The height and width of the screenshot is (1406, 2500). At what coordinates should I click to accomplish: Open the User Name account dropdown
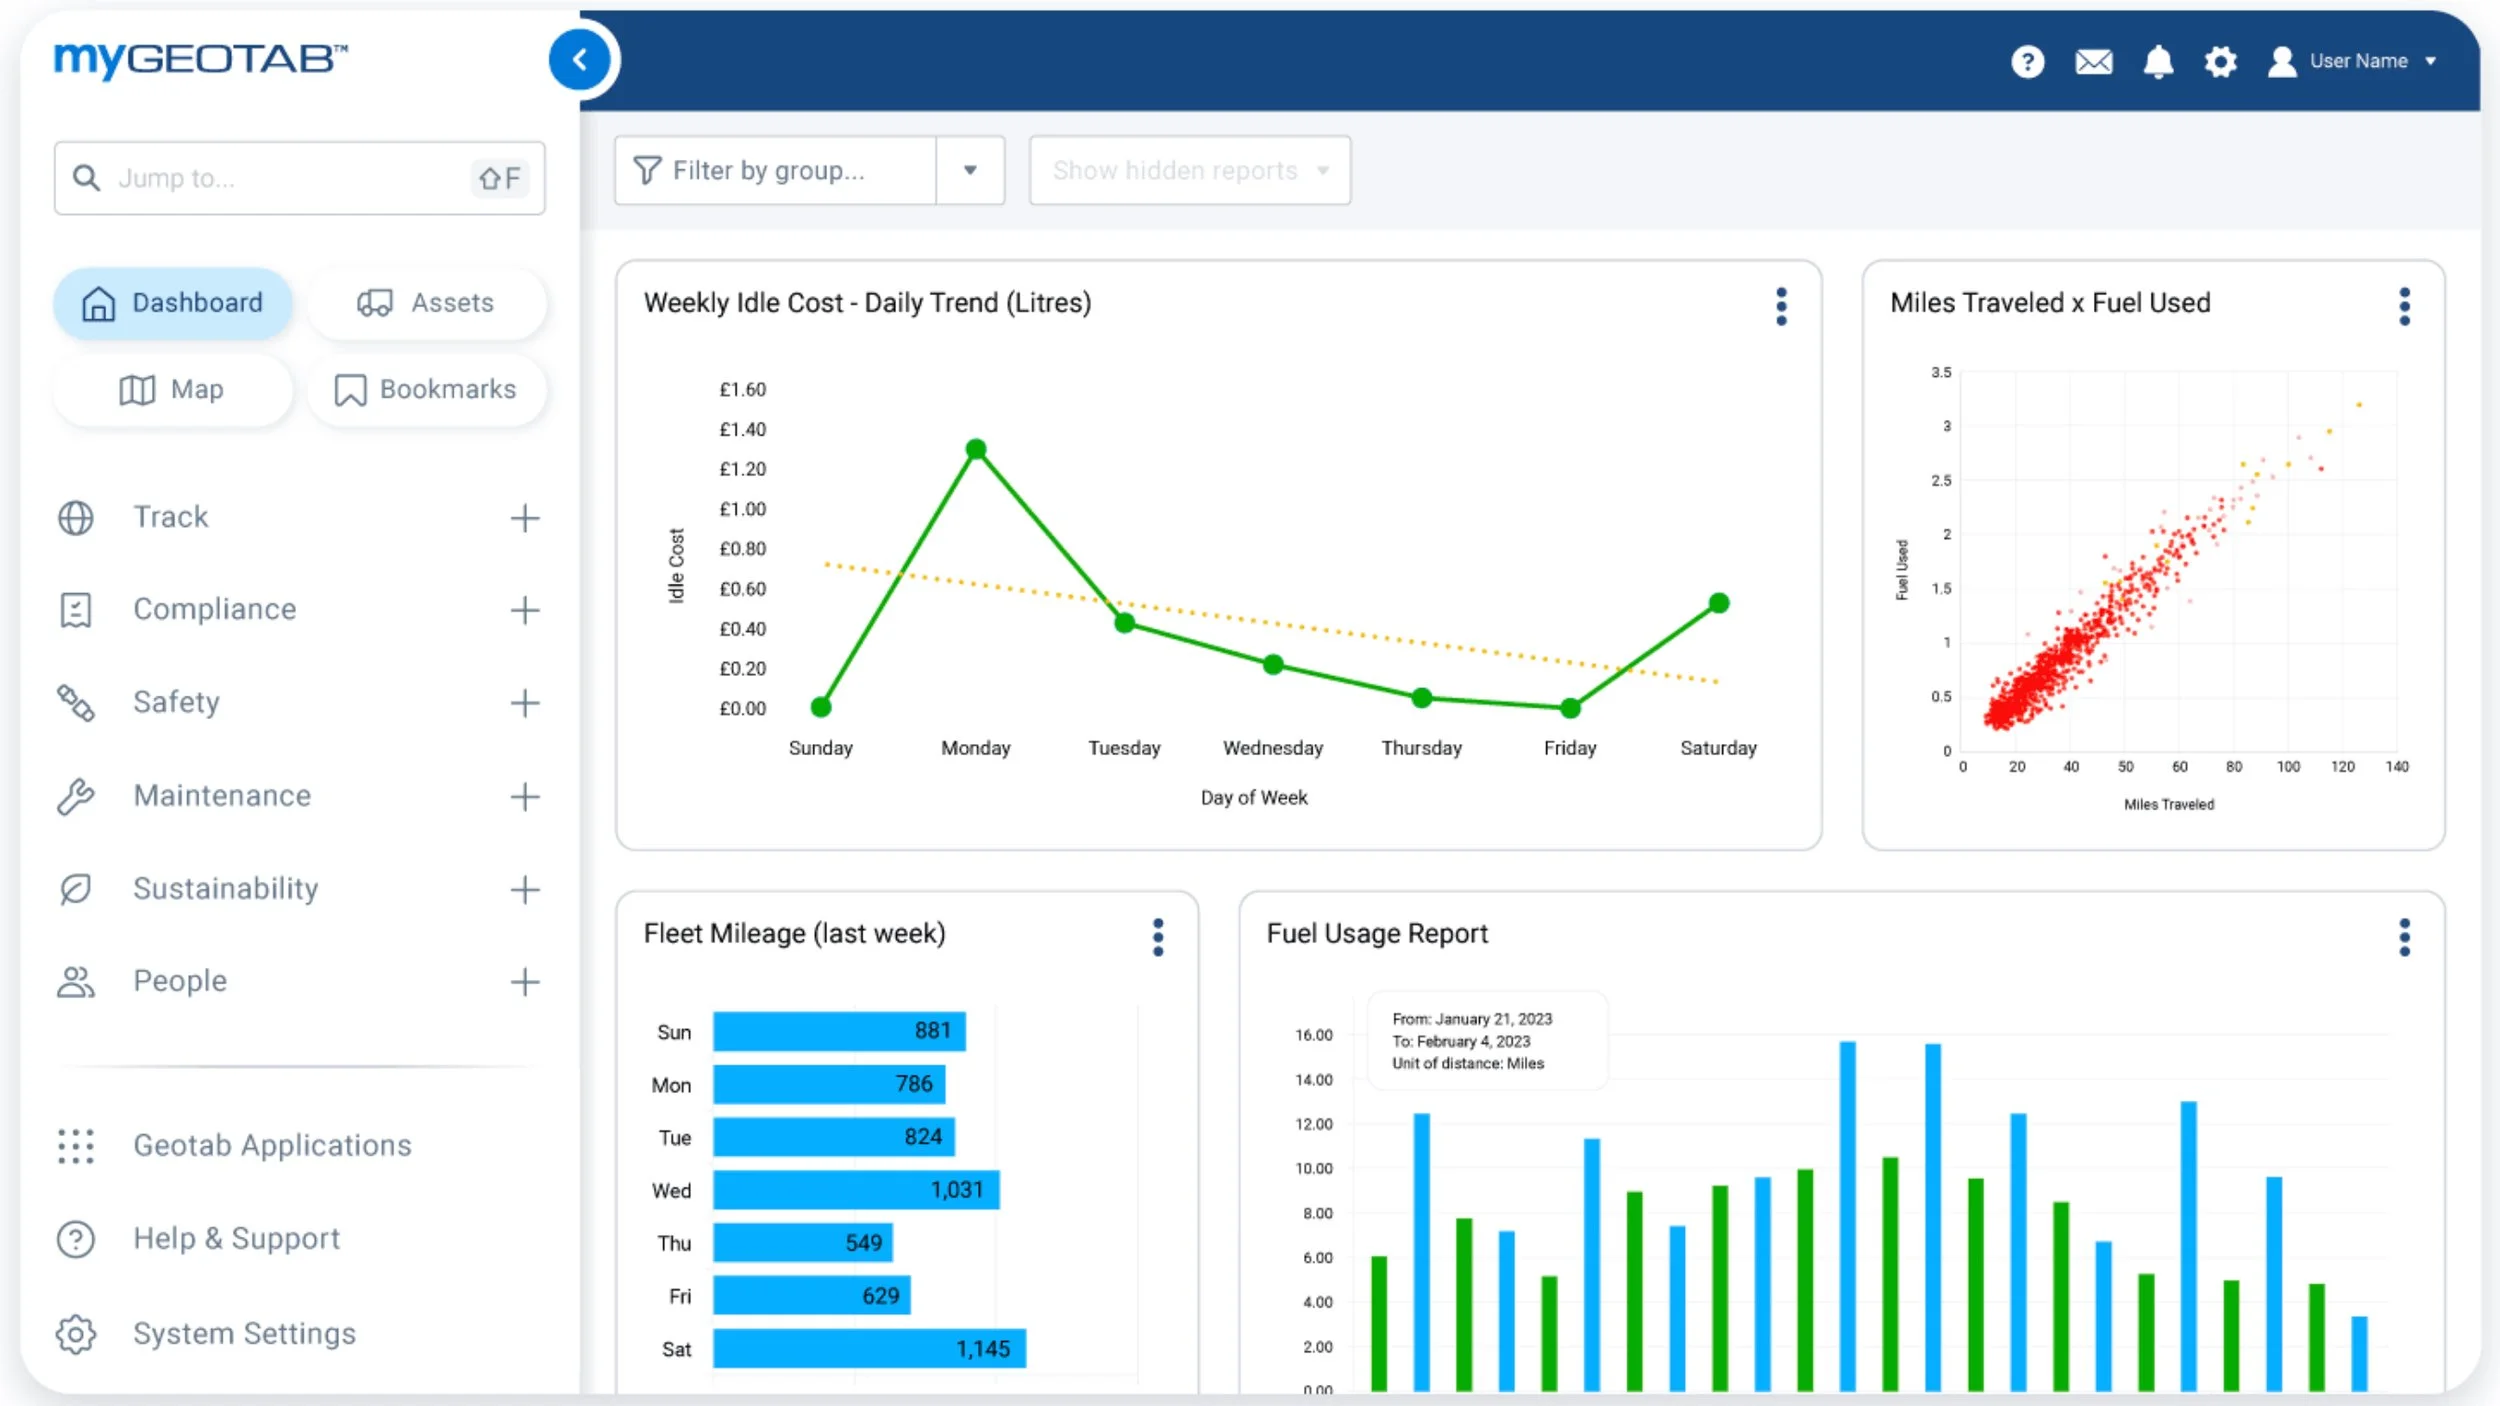click(2358, 62)
